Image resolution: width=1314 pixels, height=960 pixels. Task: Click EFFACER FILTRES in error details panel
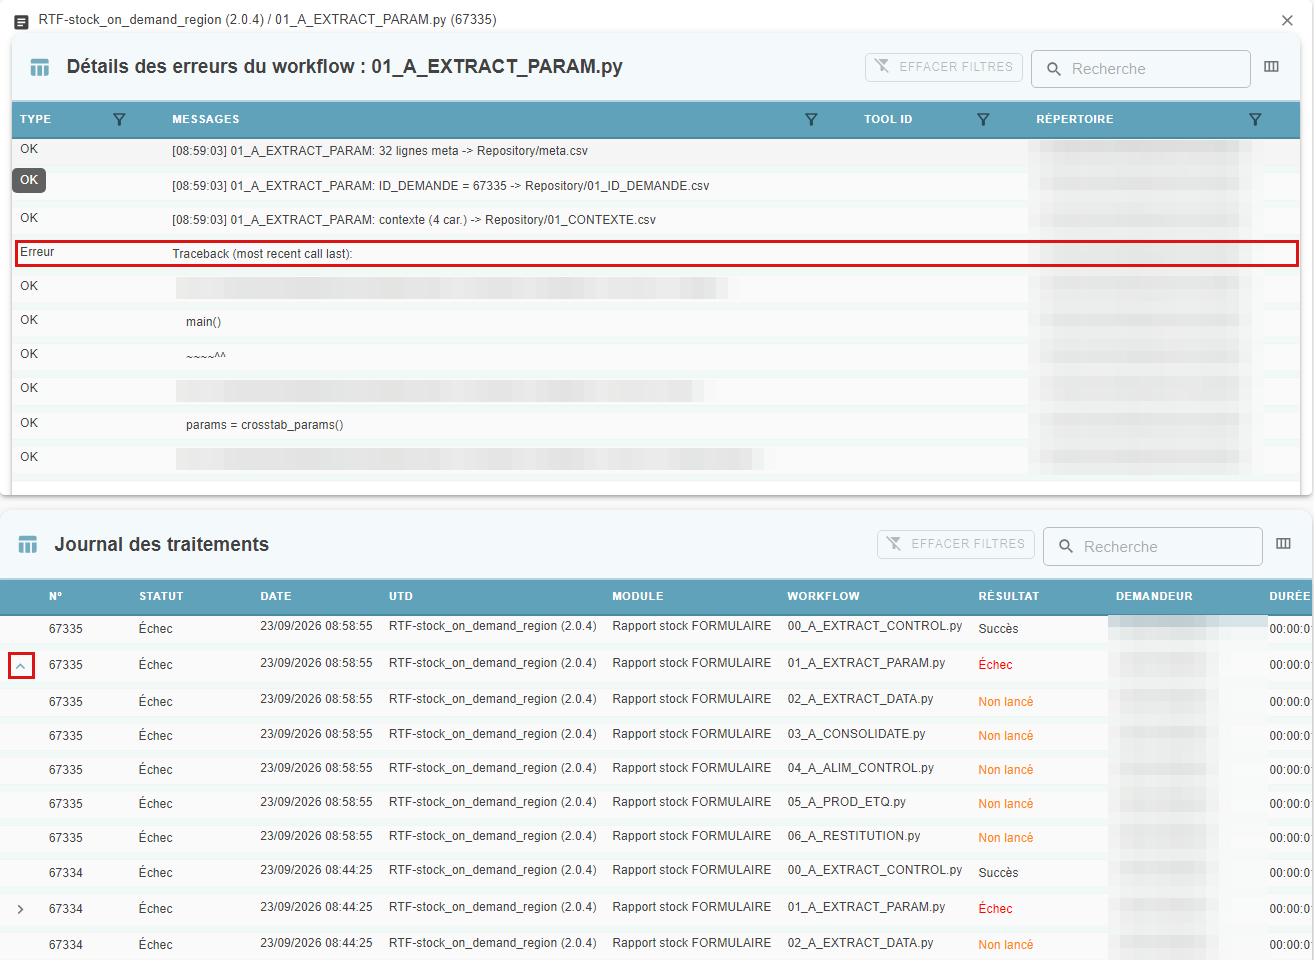pos(944,67)
